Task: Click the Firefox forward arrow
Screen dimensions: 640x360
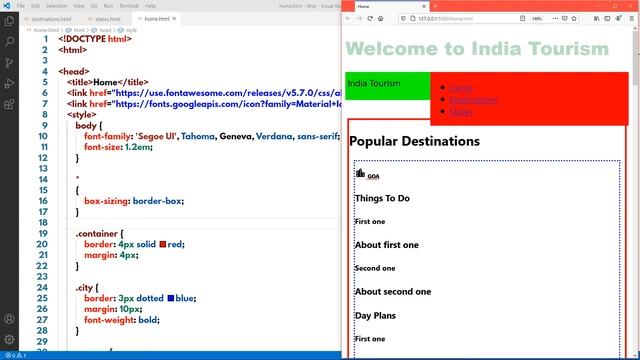Action: (x=359, y=18)
